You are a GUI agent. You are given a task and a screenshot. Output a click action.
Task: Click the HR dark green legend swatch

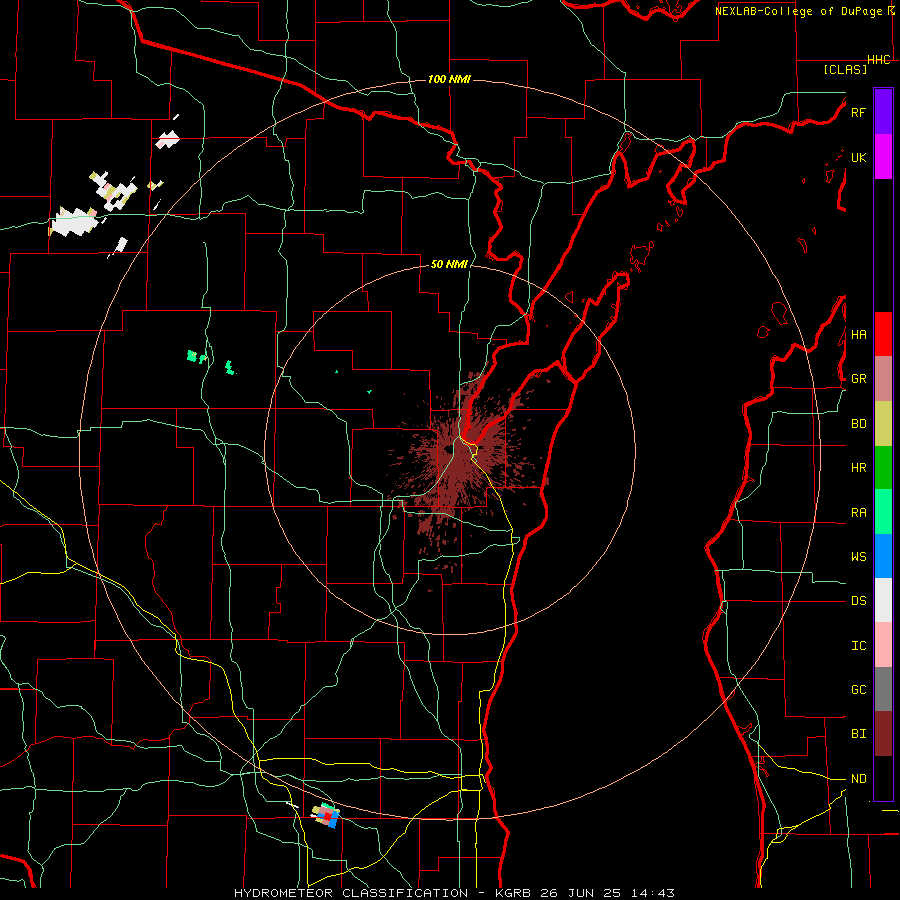point(883,468)
